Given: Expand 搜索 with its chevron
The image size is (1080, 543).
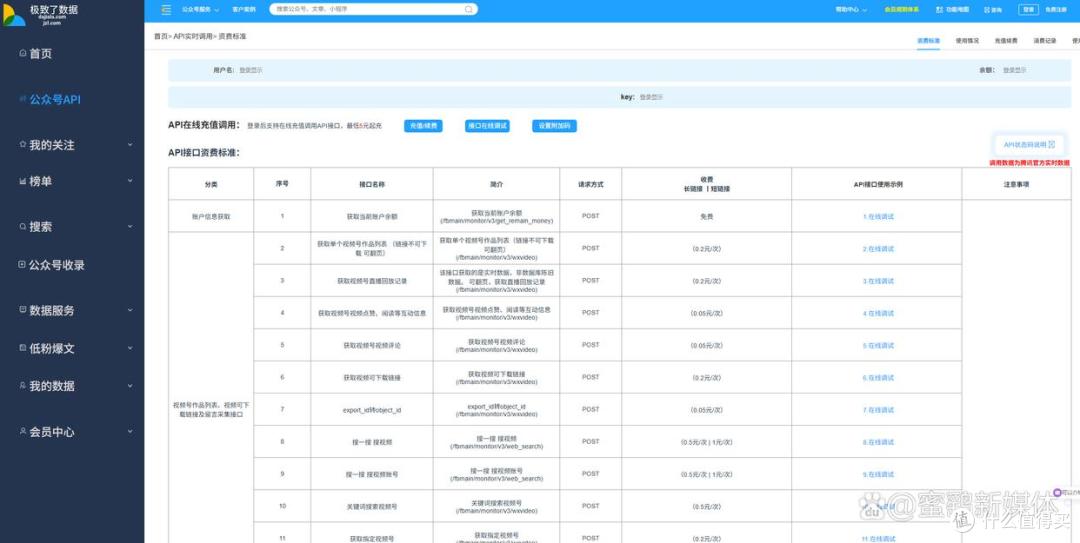Looking at the screenshot, I should 129,227.
